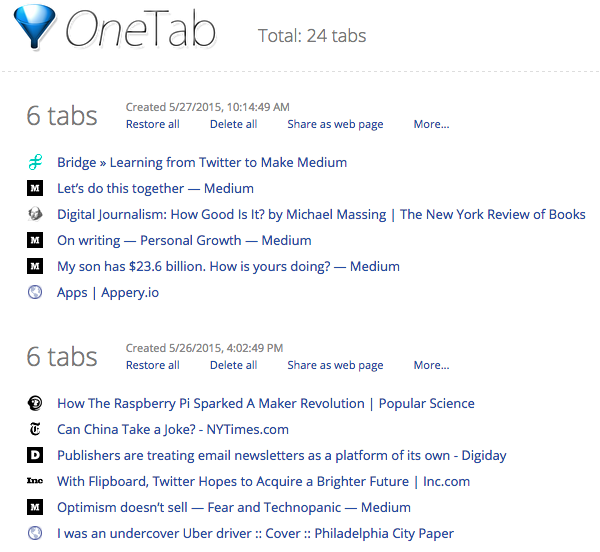
Task: Click the New York Review of Books favicon
Action: 35,214
